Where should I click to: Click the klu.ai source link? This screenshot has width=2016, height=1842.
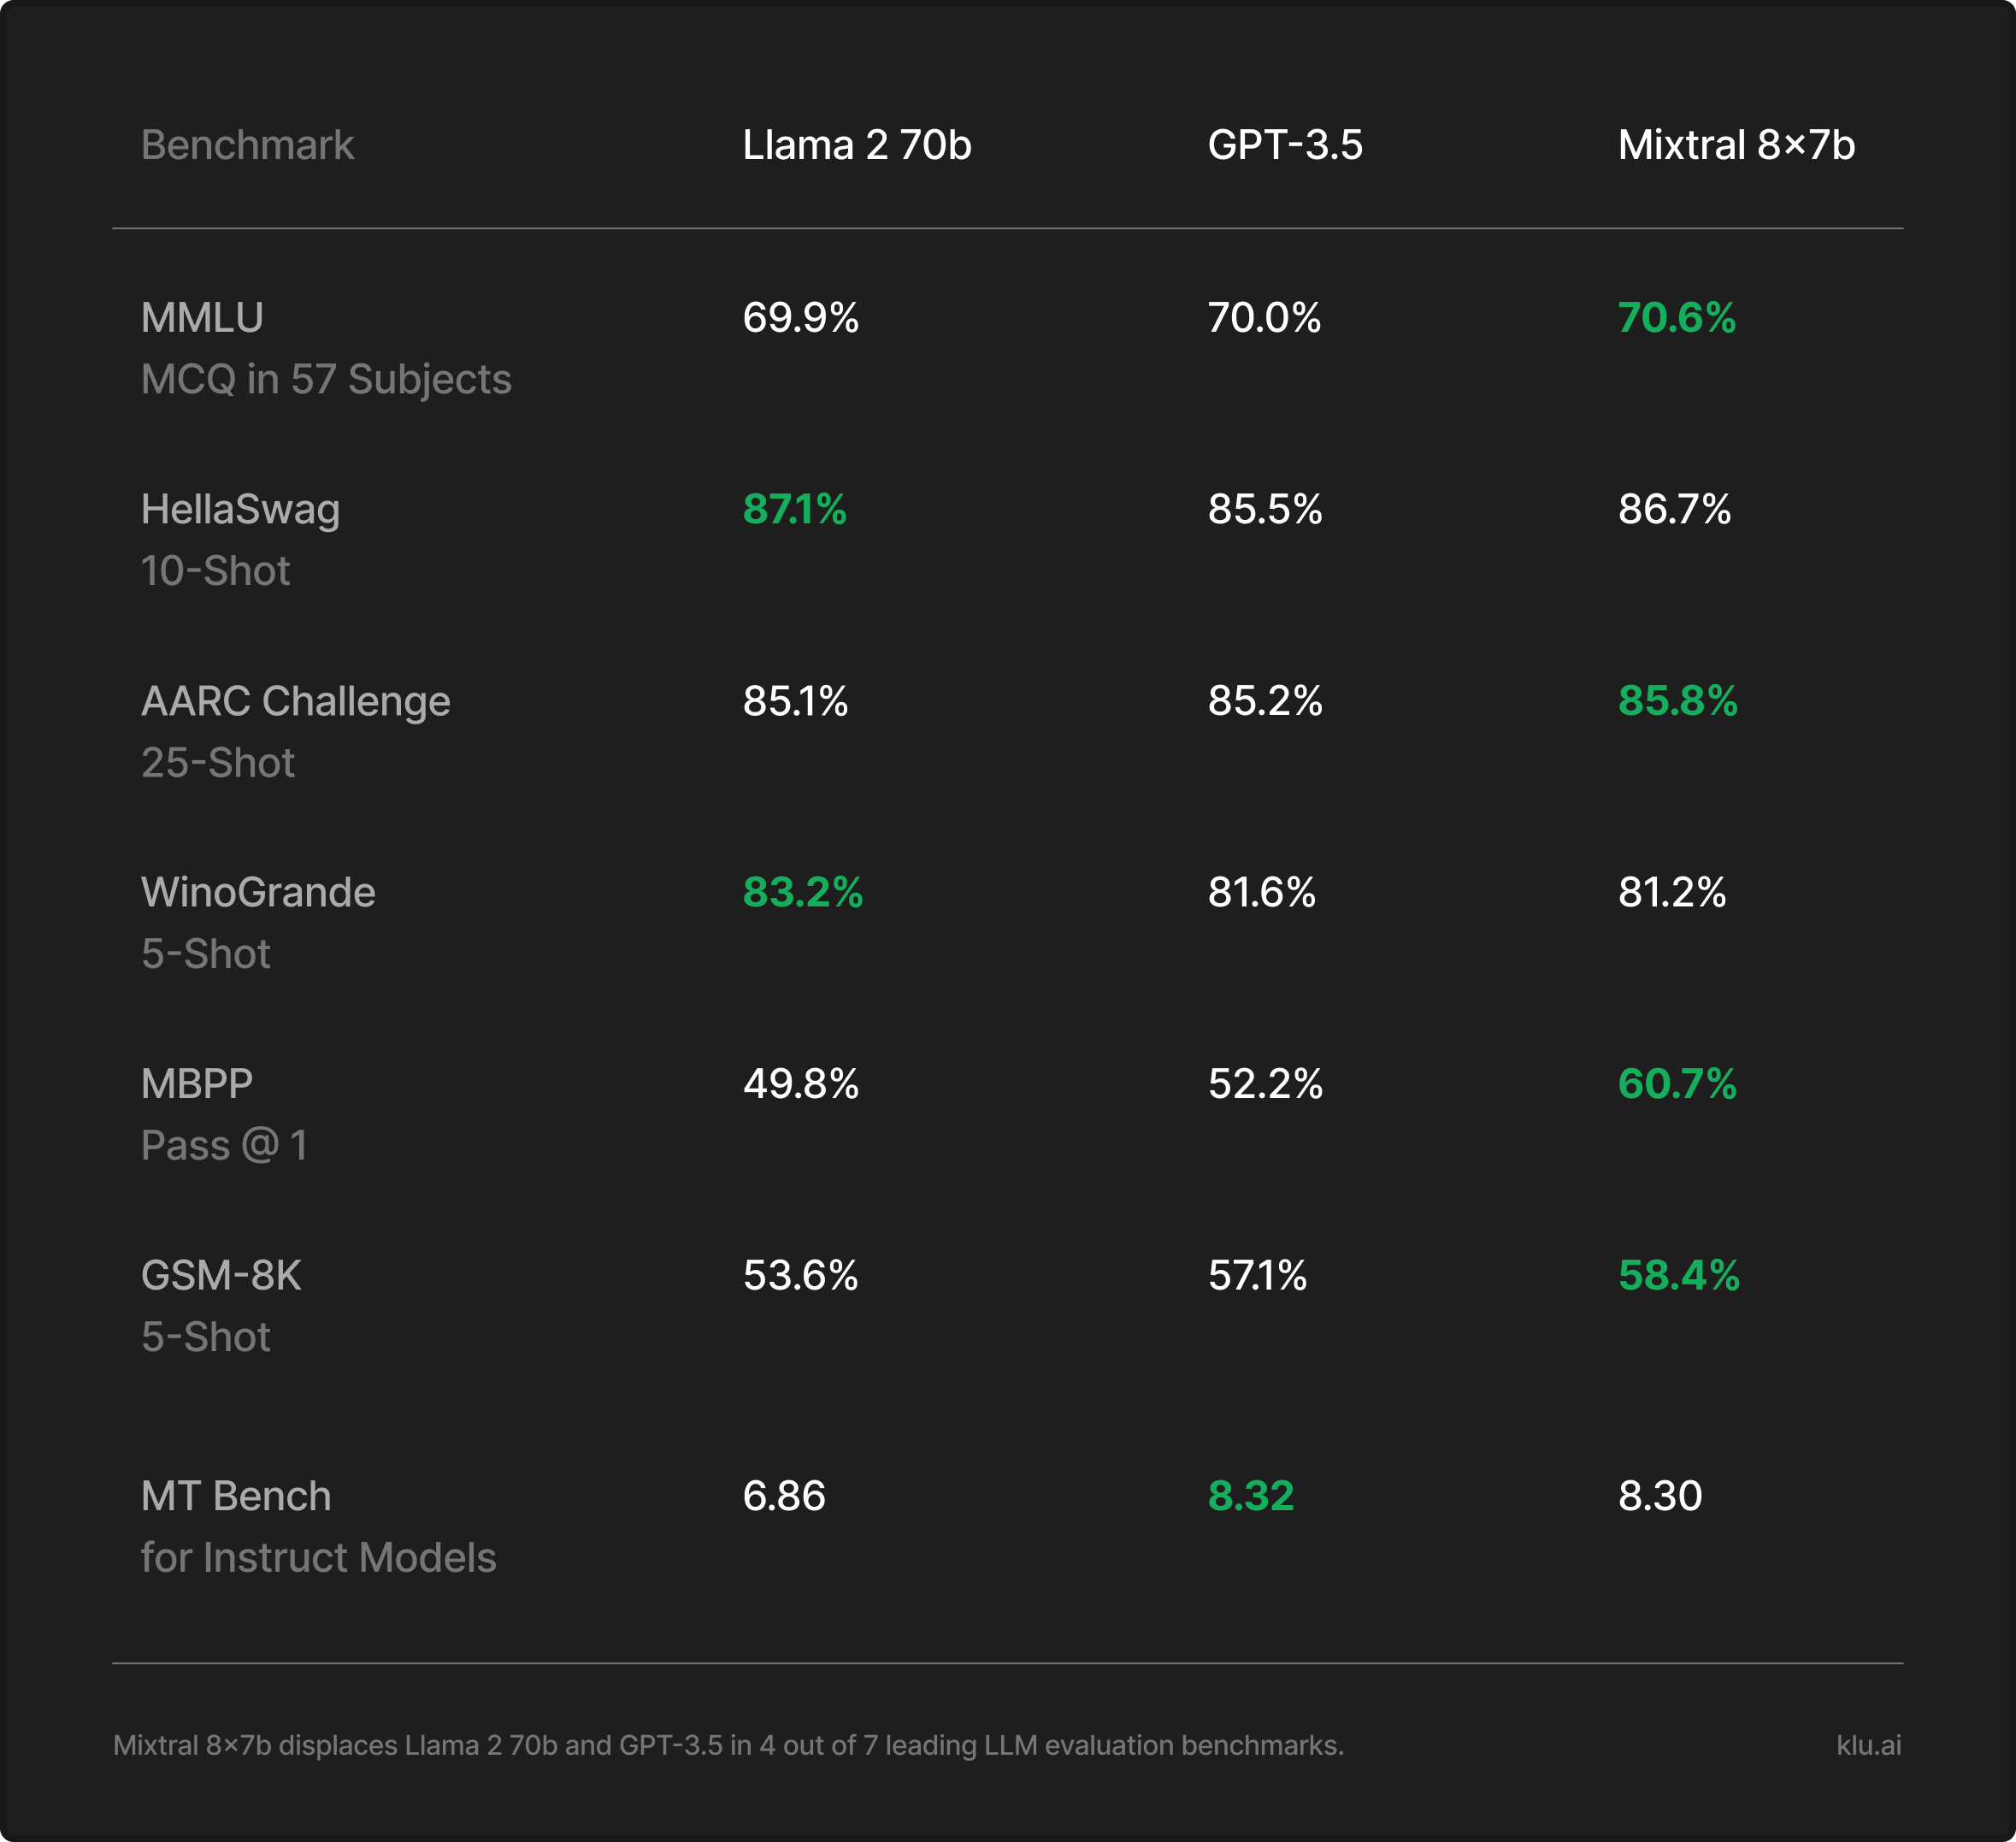pyautogui.click(x=1869, y=1745)
